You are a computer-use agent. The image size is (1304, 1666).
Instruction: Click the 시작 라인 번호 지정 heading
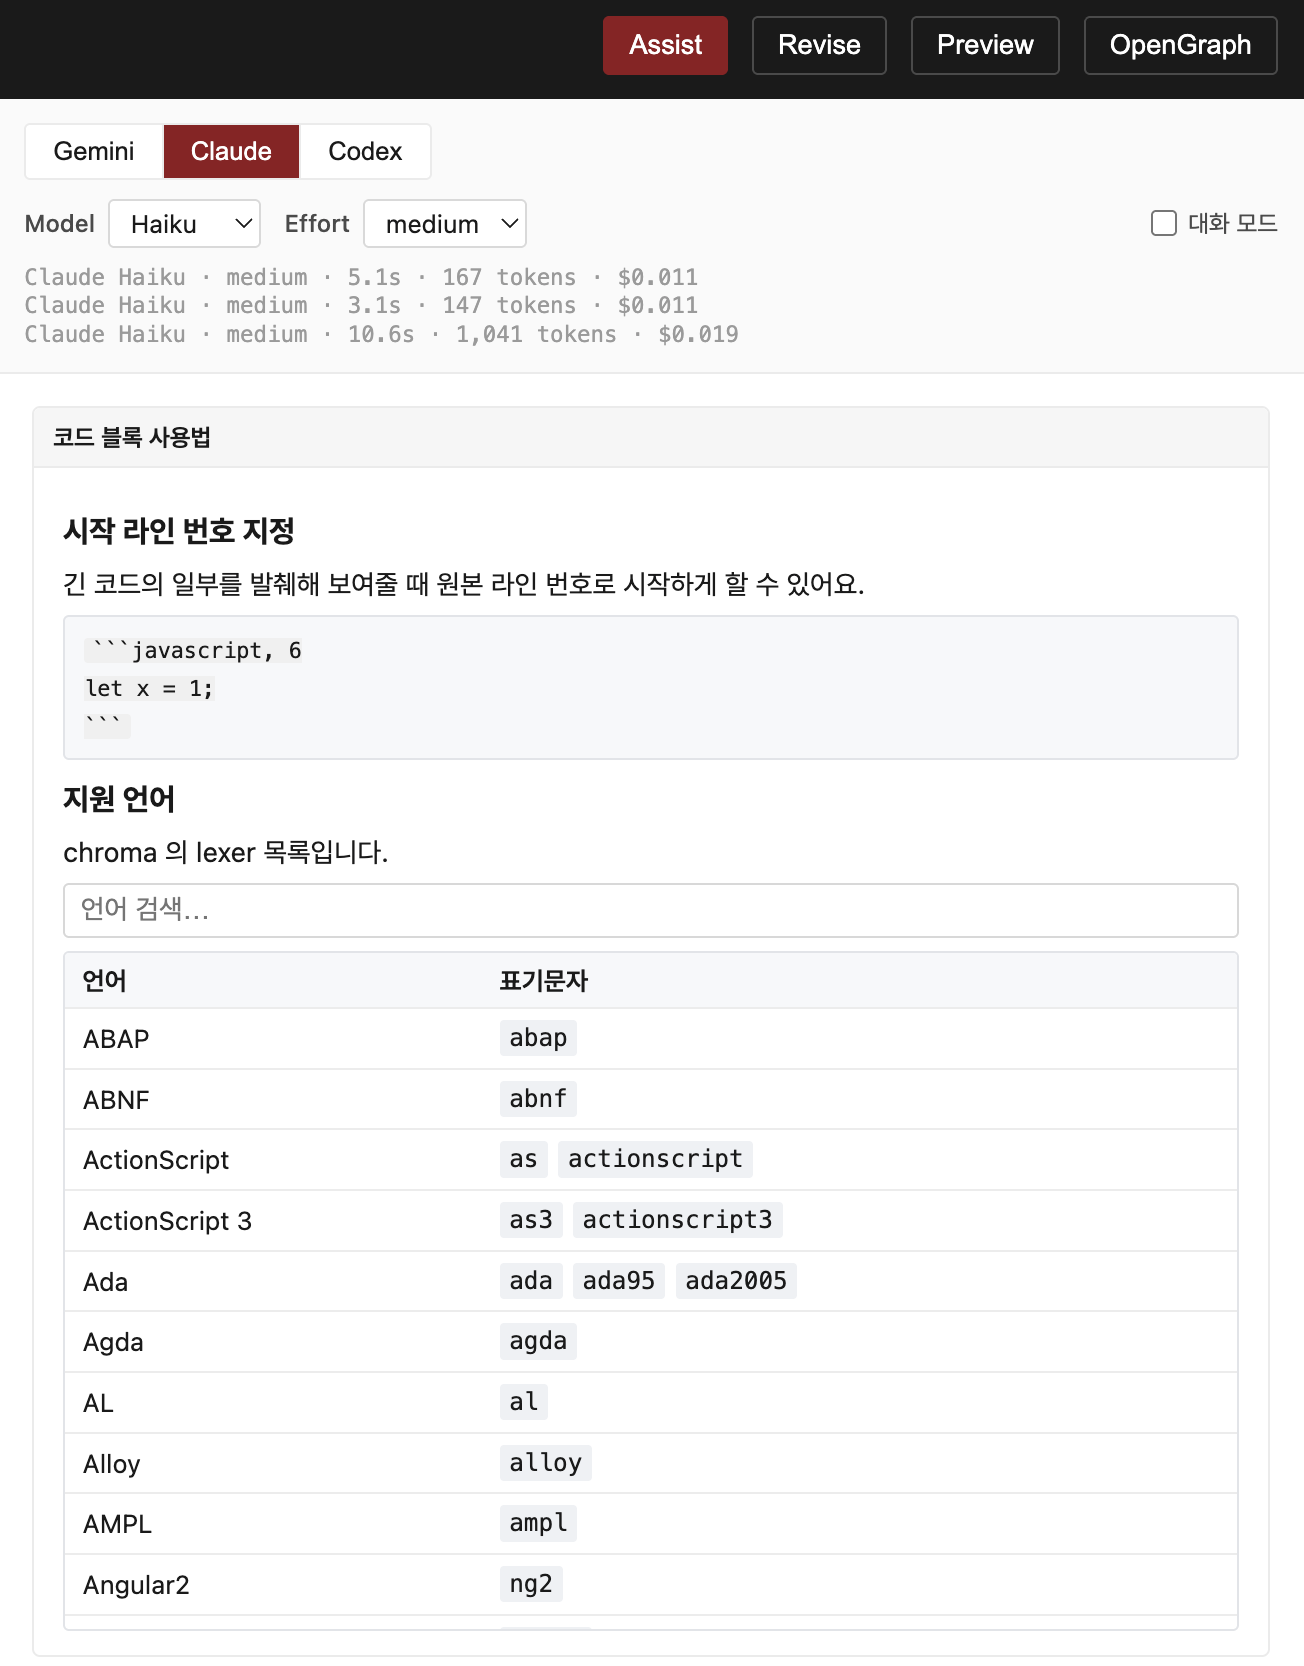(179, 531)
